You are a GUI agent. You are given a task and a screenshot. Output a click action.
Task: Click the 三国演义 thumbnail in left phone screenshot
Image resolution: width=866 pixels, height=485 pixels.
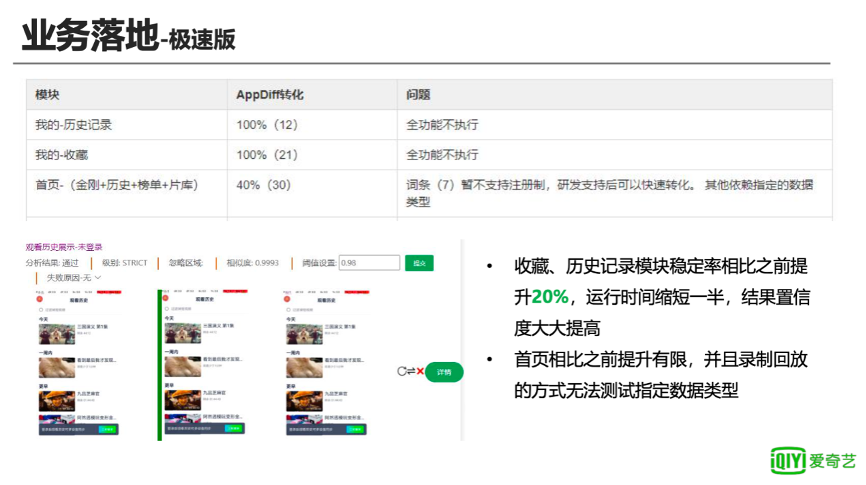pos(56,335)
